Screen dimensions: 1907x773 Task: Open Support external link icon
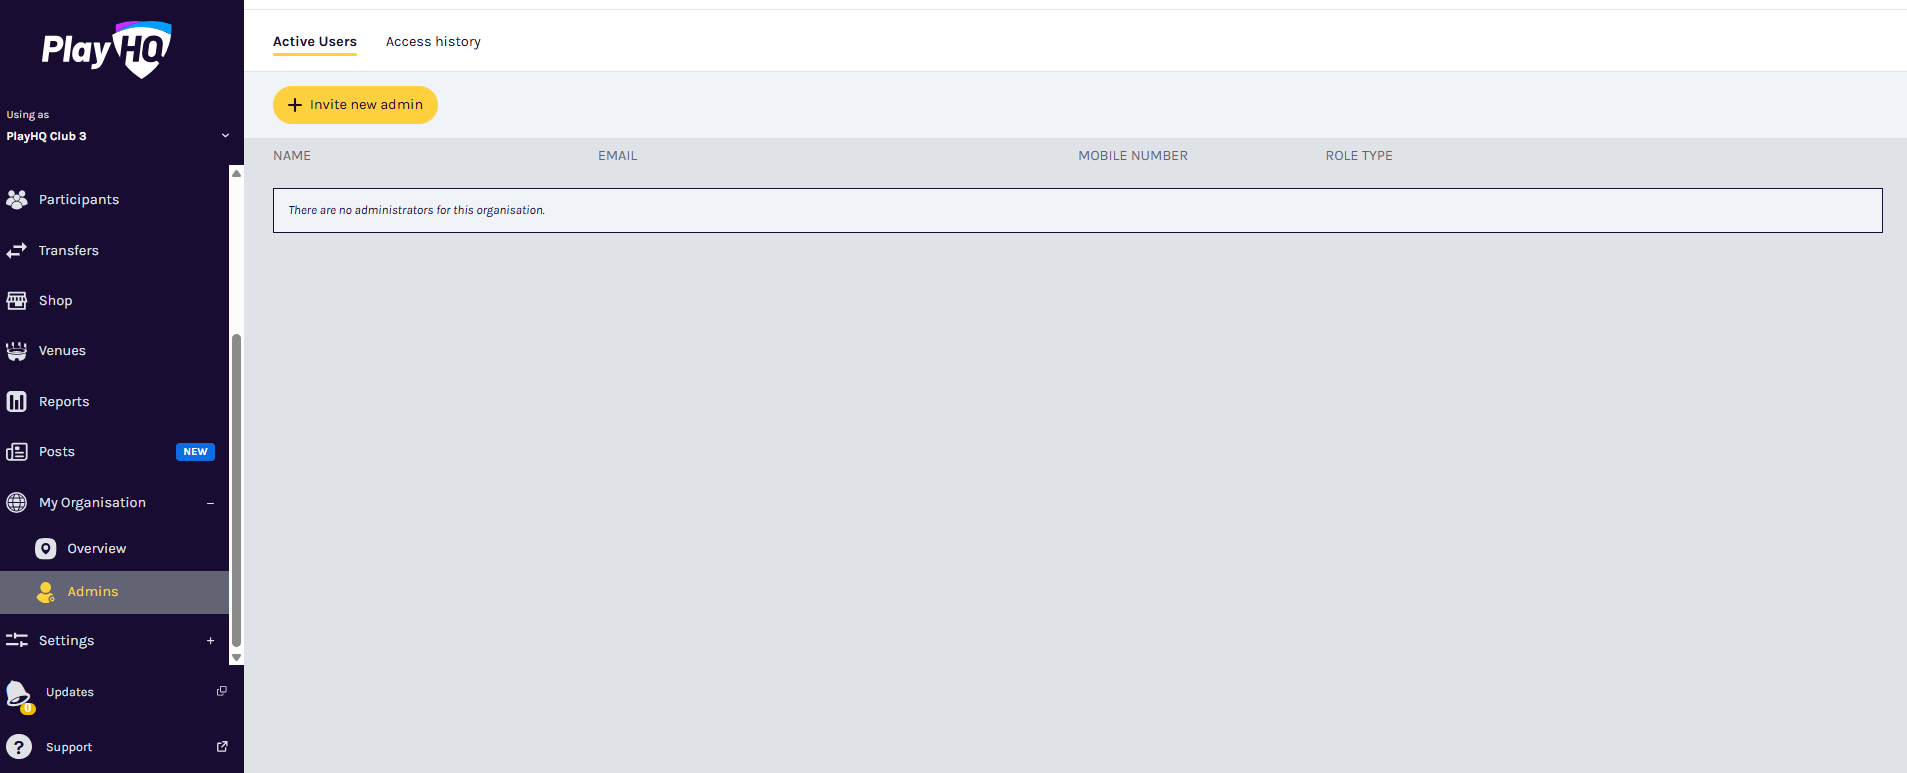222,747
